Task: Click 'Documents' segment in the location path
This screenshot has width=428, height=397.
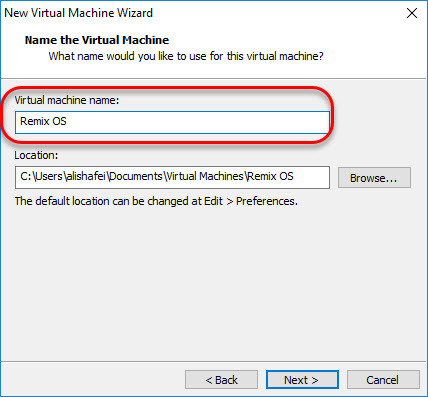Action: click(x=136, y=176)
